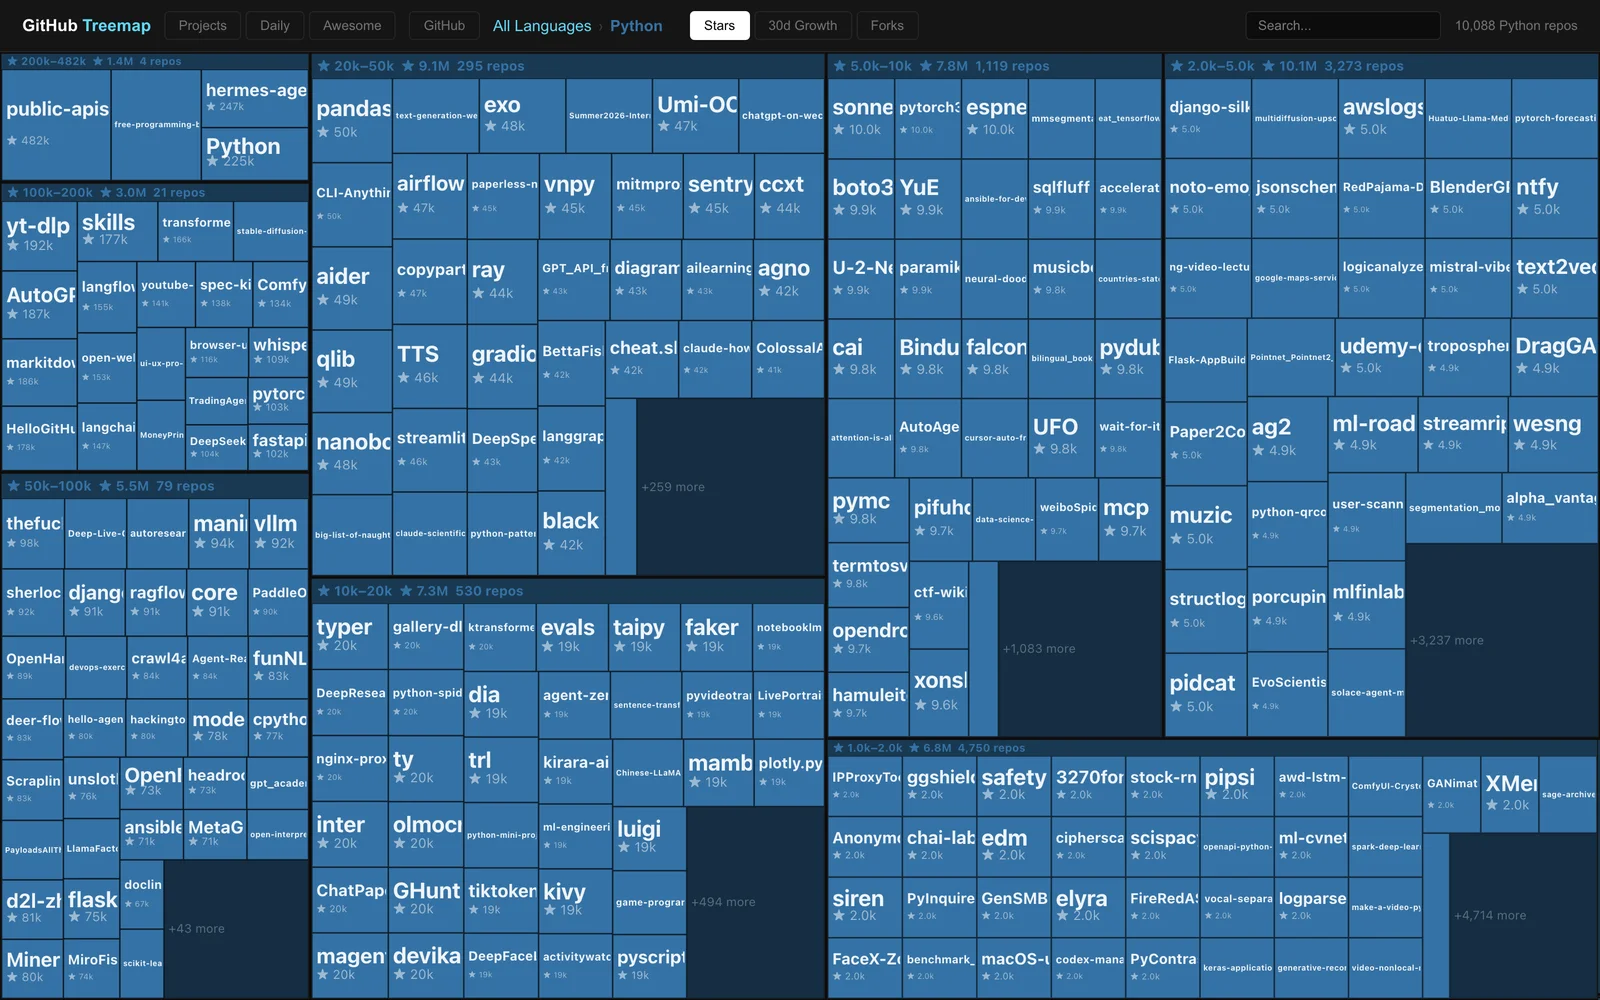Viewport: 1600px width, 1000px height.
Task: Open the UFO 9.8k tile
Action: tap(1062, 438)
